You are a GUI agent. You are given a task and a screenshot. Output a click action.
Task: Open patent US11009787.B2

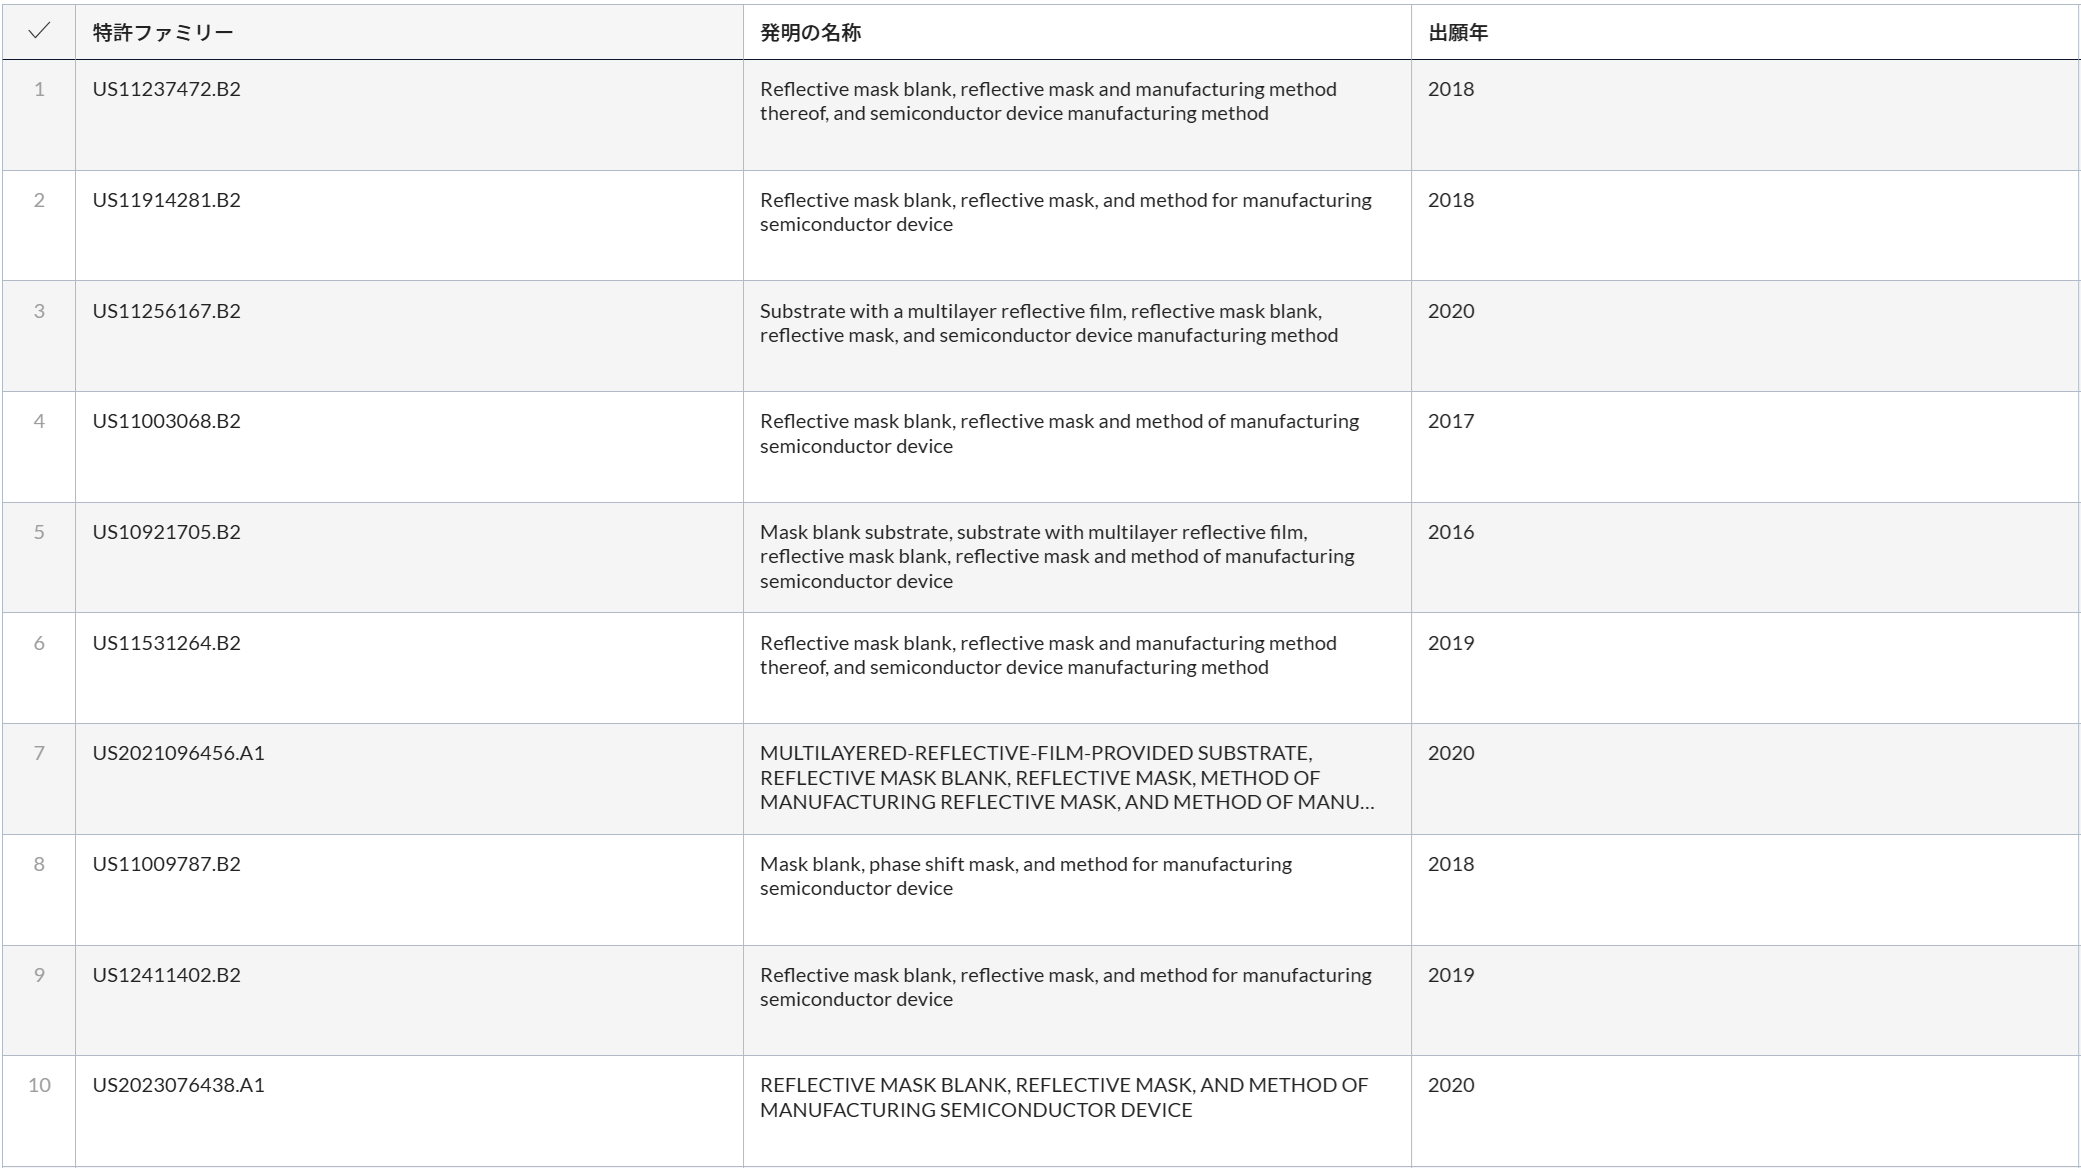pos(167,864)
